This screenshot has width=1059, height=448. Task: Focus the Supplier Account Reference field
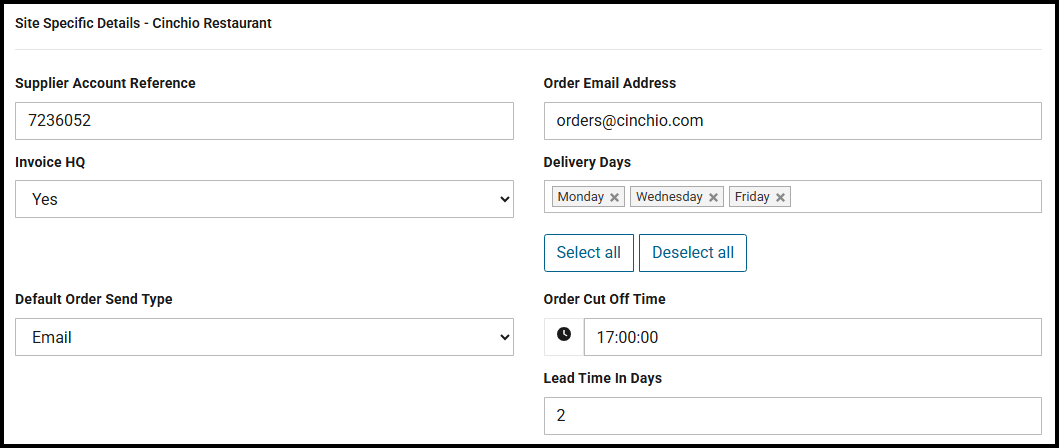click(264, 121)
